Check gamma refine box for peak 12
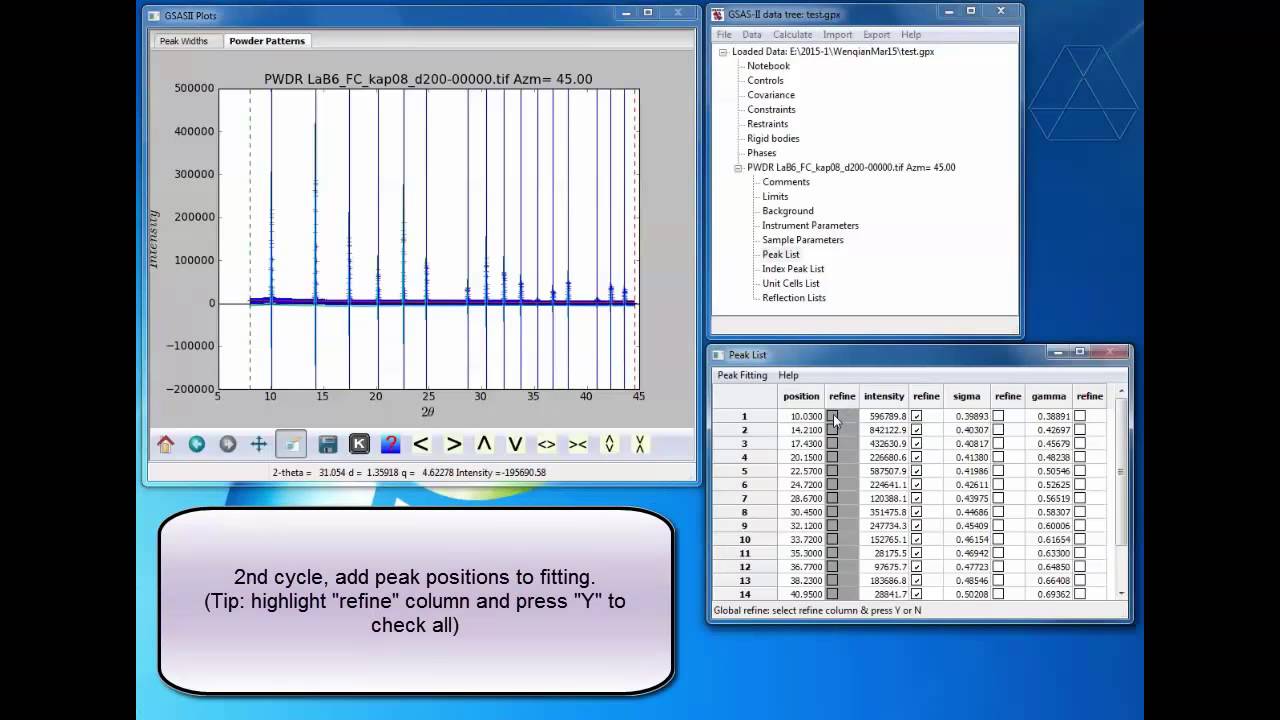1280x720 pixels. click(1080, 567)
